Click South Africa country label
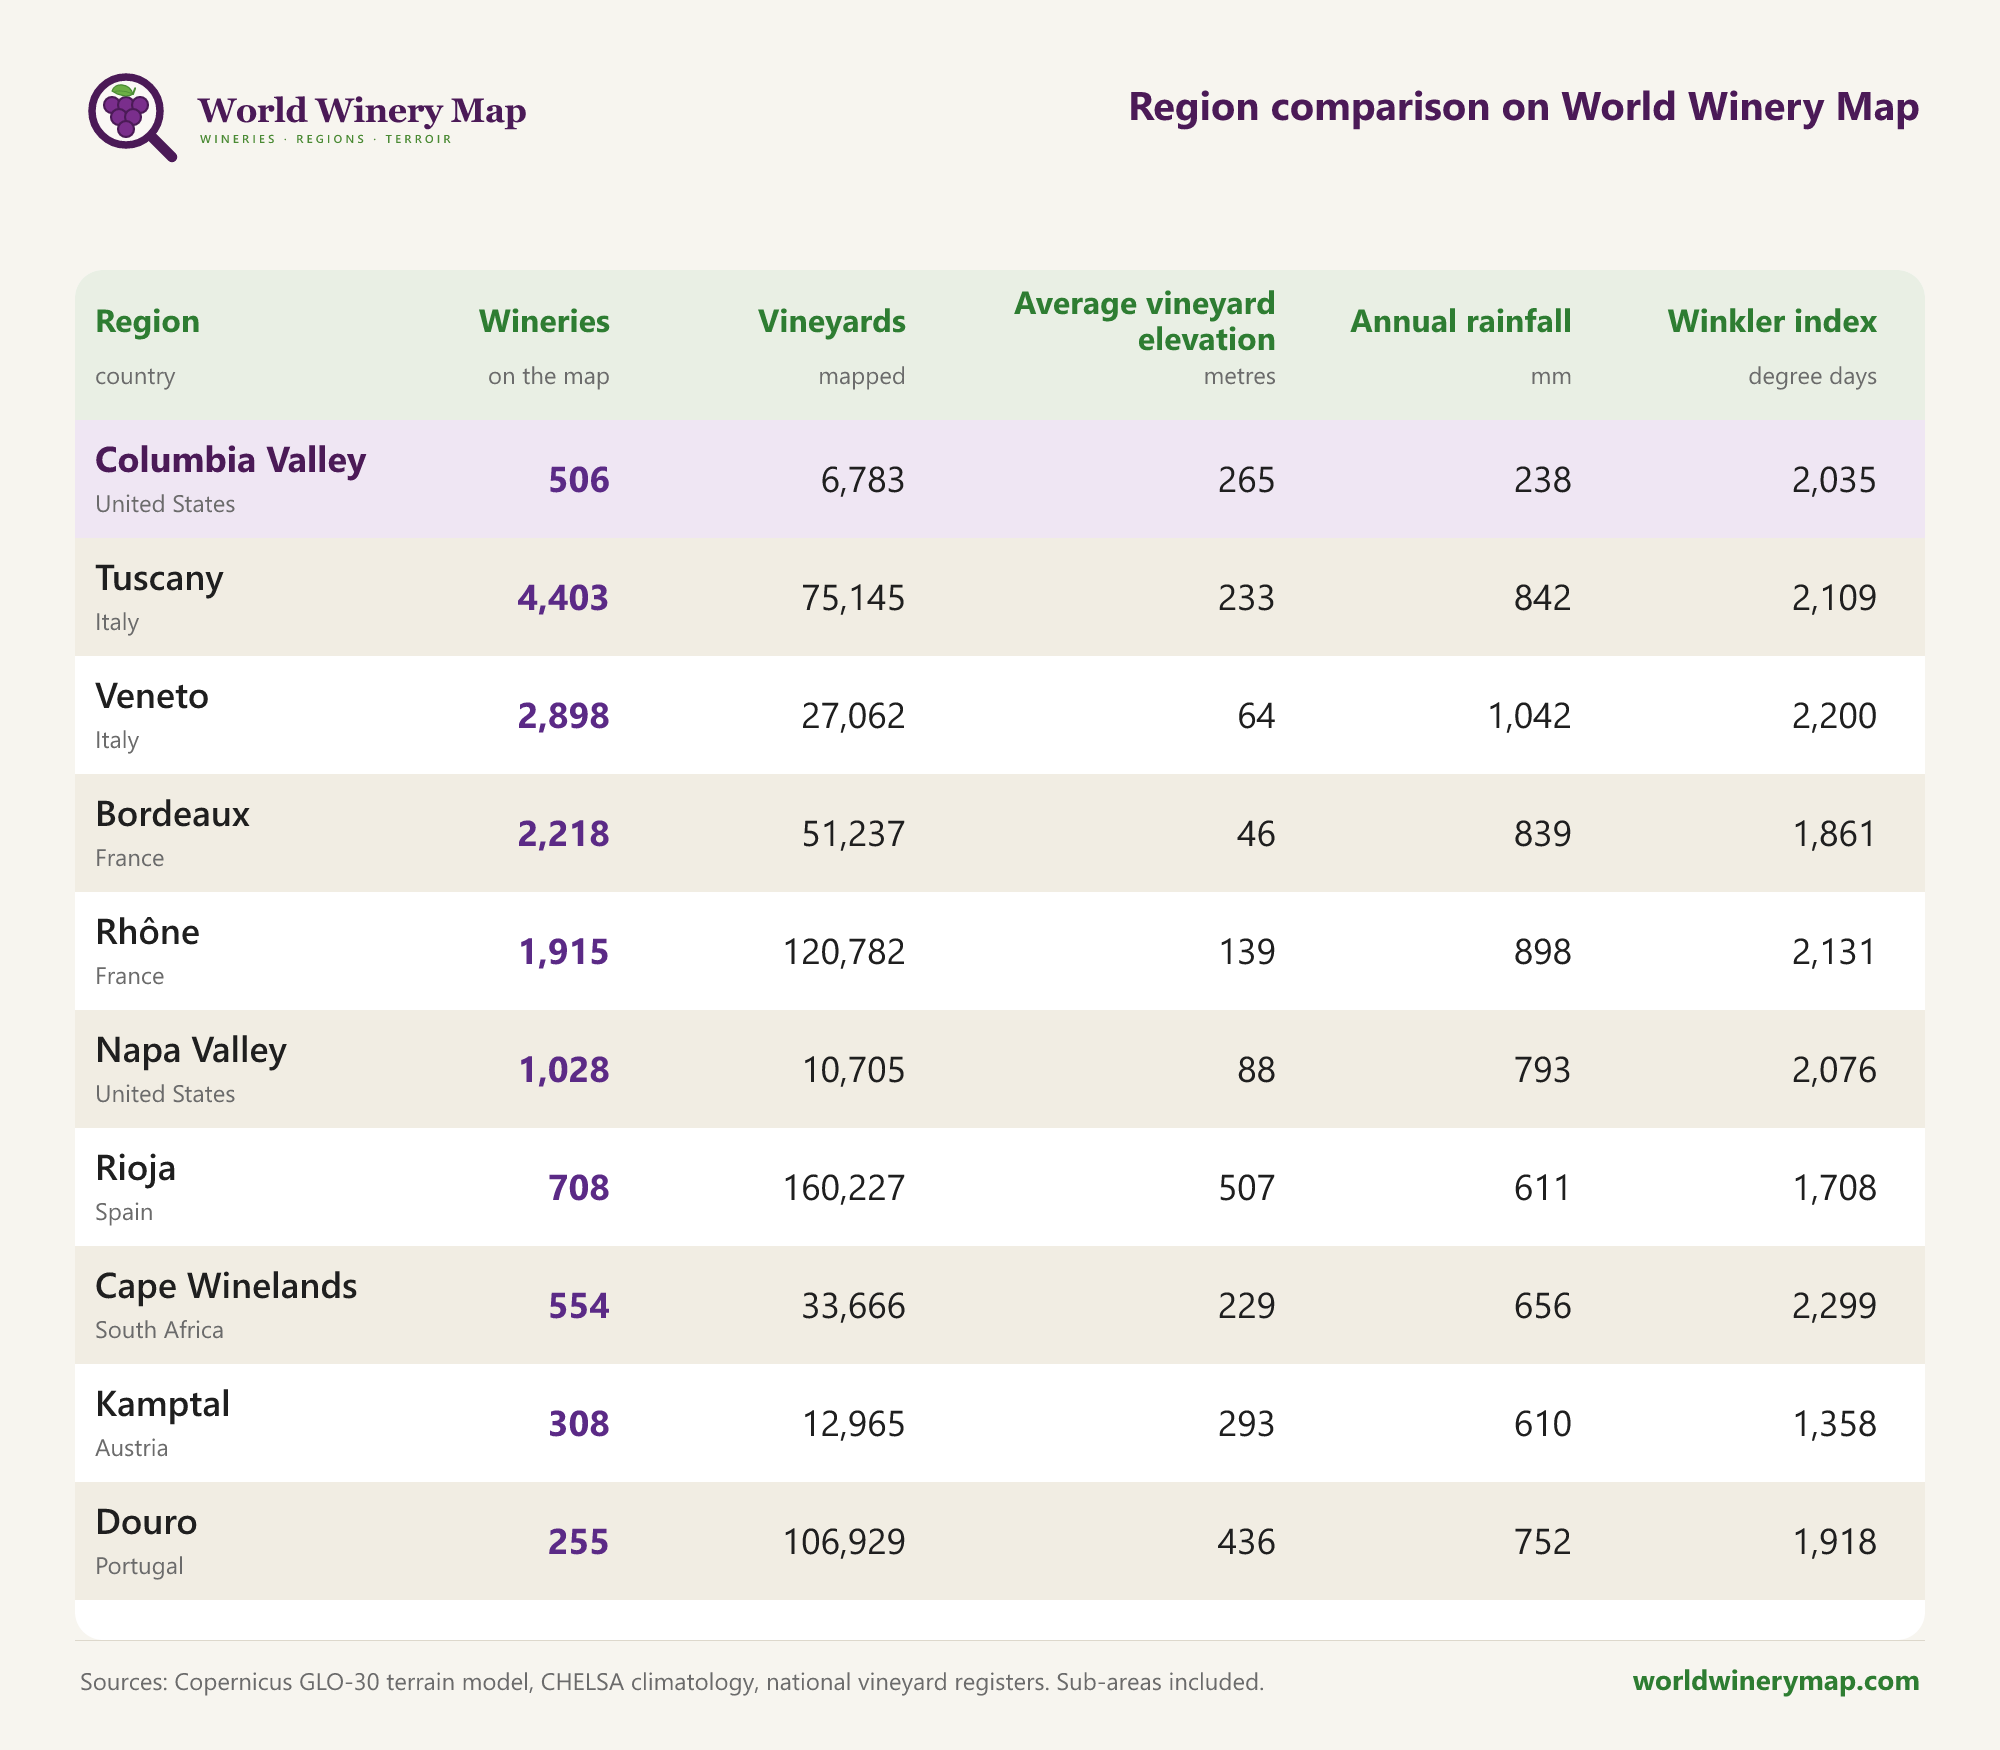2000x1750 pixels. [159, 1330]
